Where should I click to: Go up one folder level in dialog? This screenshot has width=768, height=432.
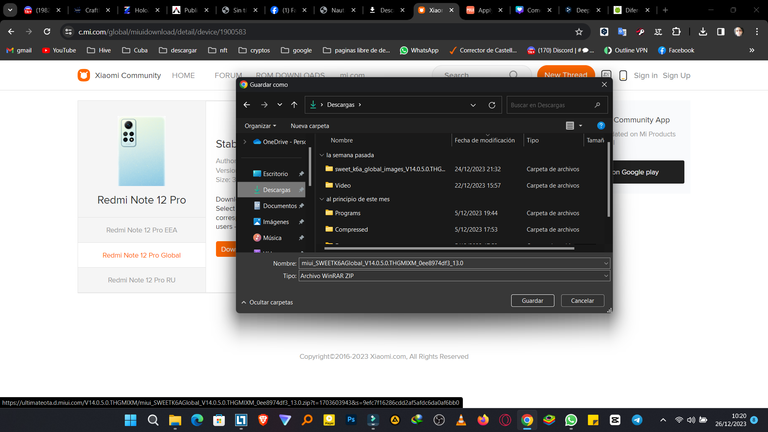[294, 105]
